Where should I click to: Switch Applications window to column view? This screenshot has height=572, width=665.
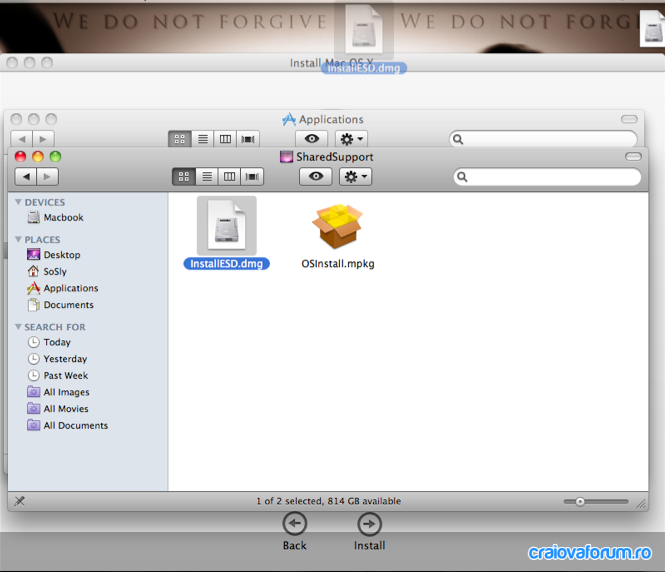point(225,139)
